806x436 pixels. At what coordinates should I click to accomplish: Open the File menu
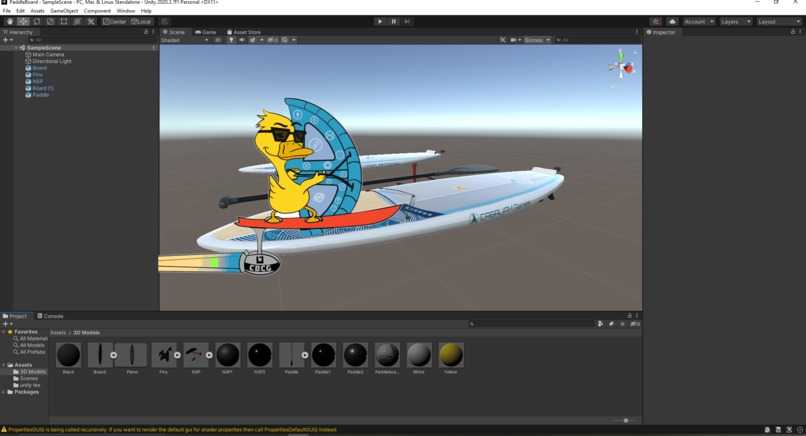point(7,11)
